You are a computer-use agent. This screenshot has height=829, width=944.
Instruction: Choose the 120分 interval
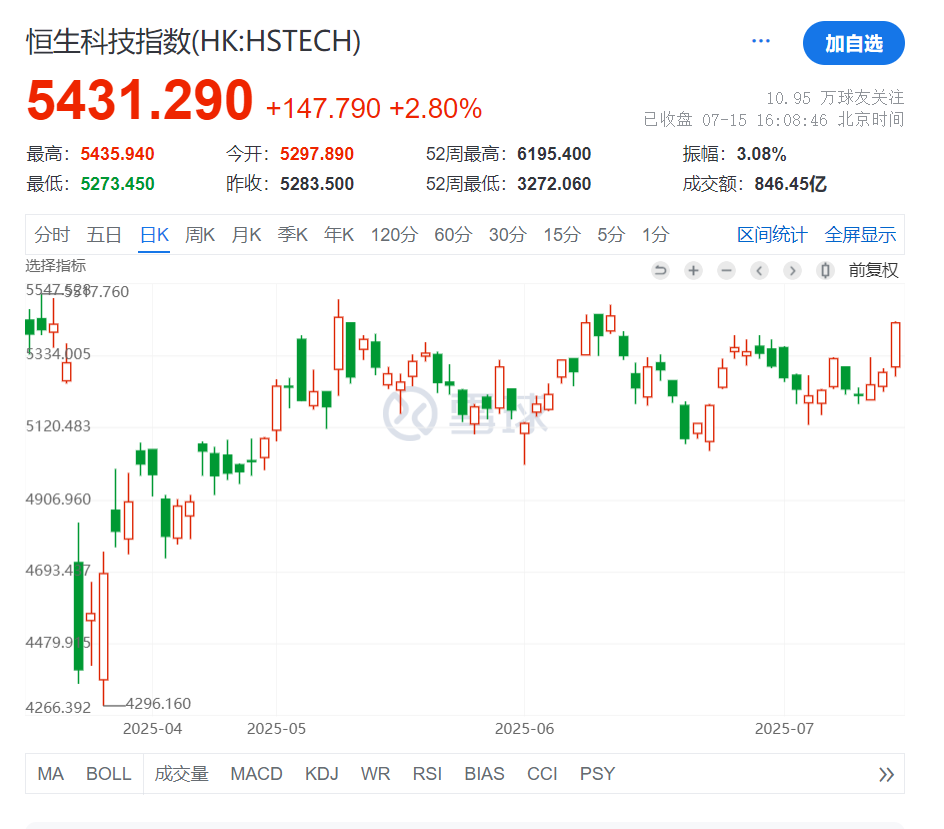click(394, 234)
